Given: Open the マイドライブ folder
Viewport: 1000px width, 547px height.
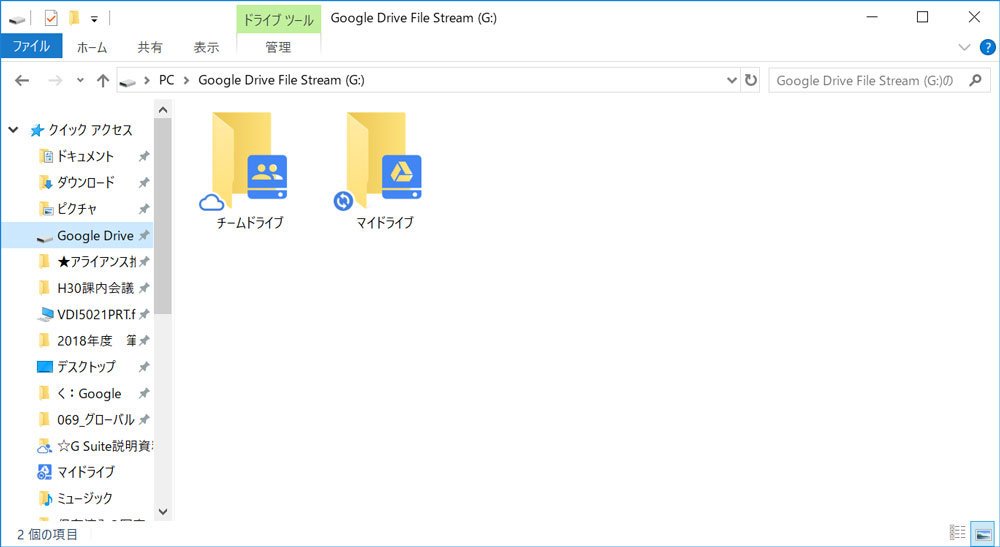Looking at the screenshot, I should 384,170.
